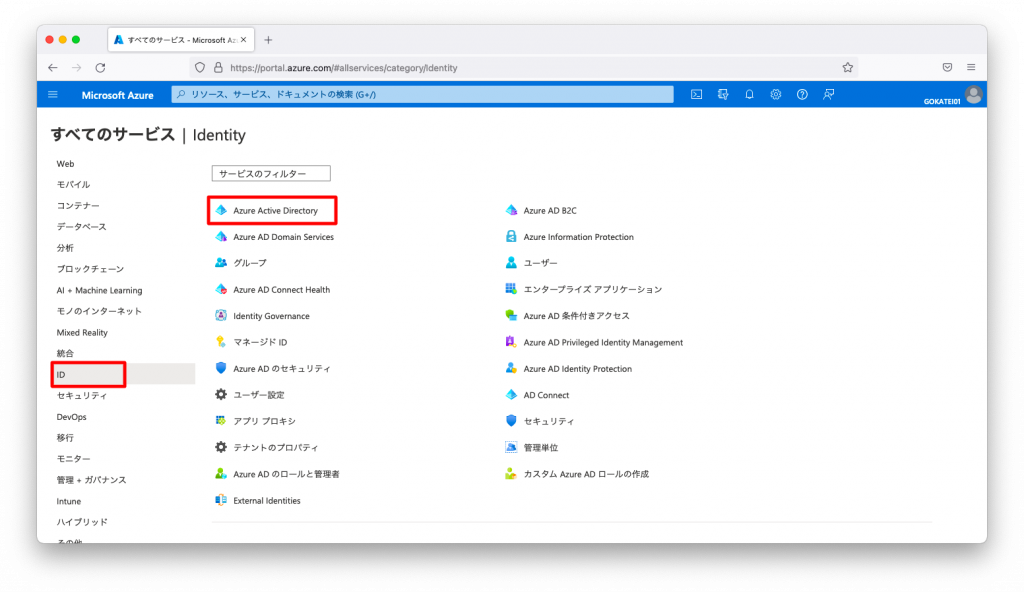Select the ID category in sidebar

tap(88, 374)
